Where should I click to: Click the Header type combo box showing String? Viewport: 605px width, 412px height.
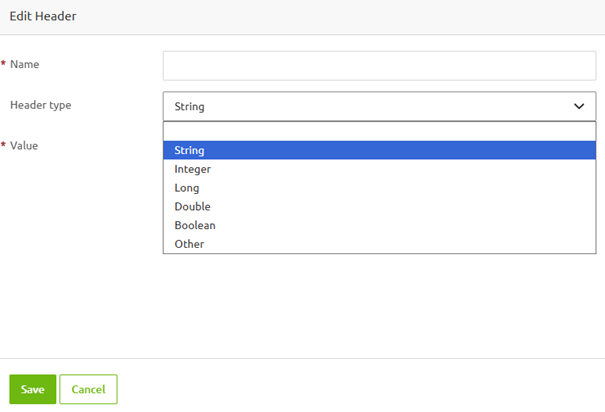(x=370, y=106)
